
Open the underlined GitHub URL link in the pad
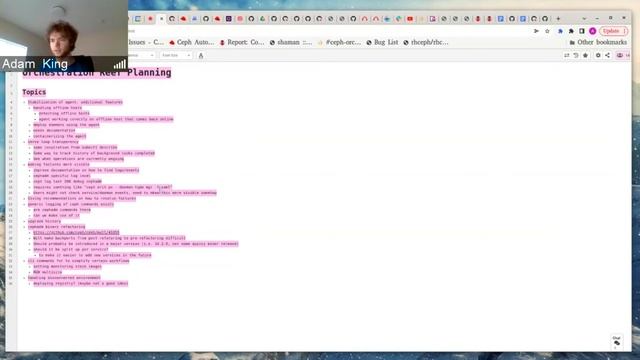pyautogui.click(x=76, y=232)
